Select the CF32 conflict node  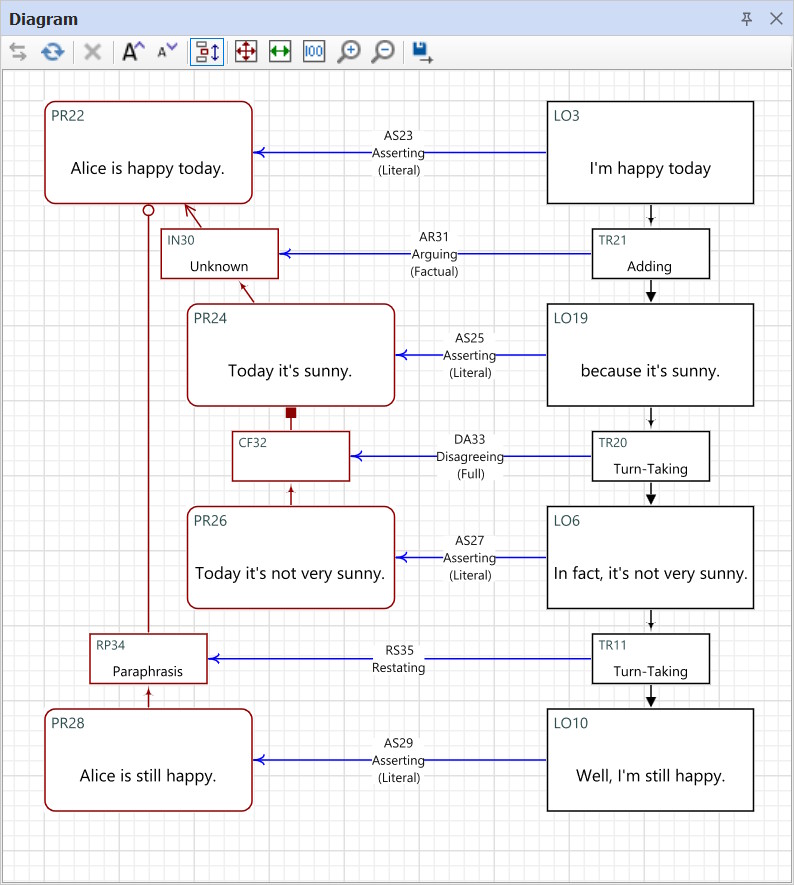291,456
